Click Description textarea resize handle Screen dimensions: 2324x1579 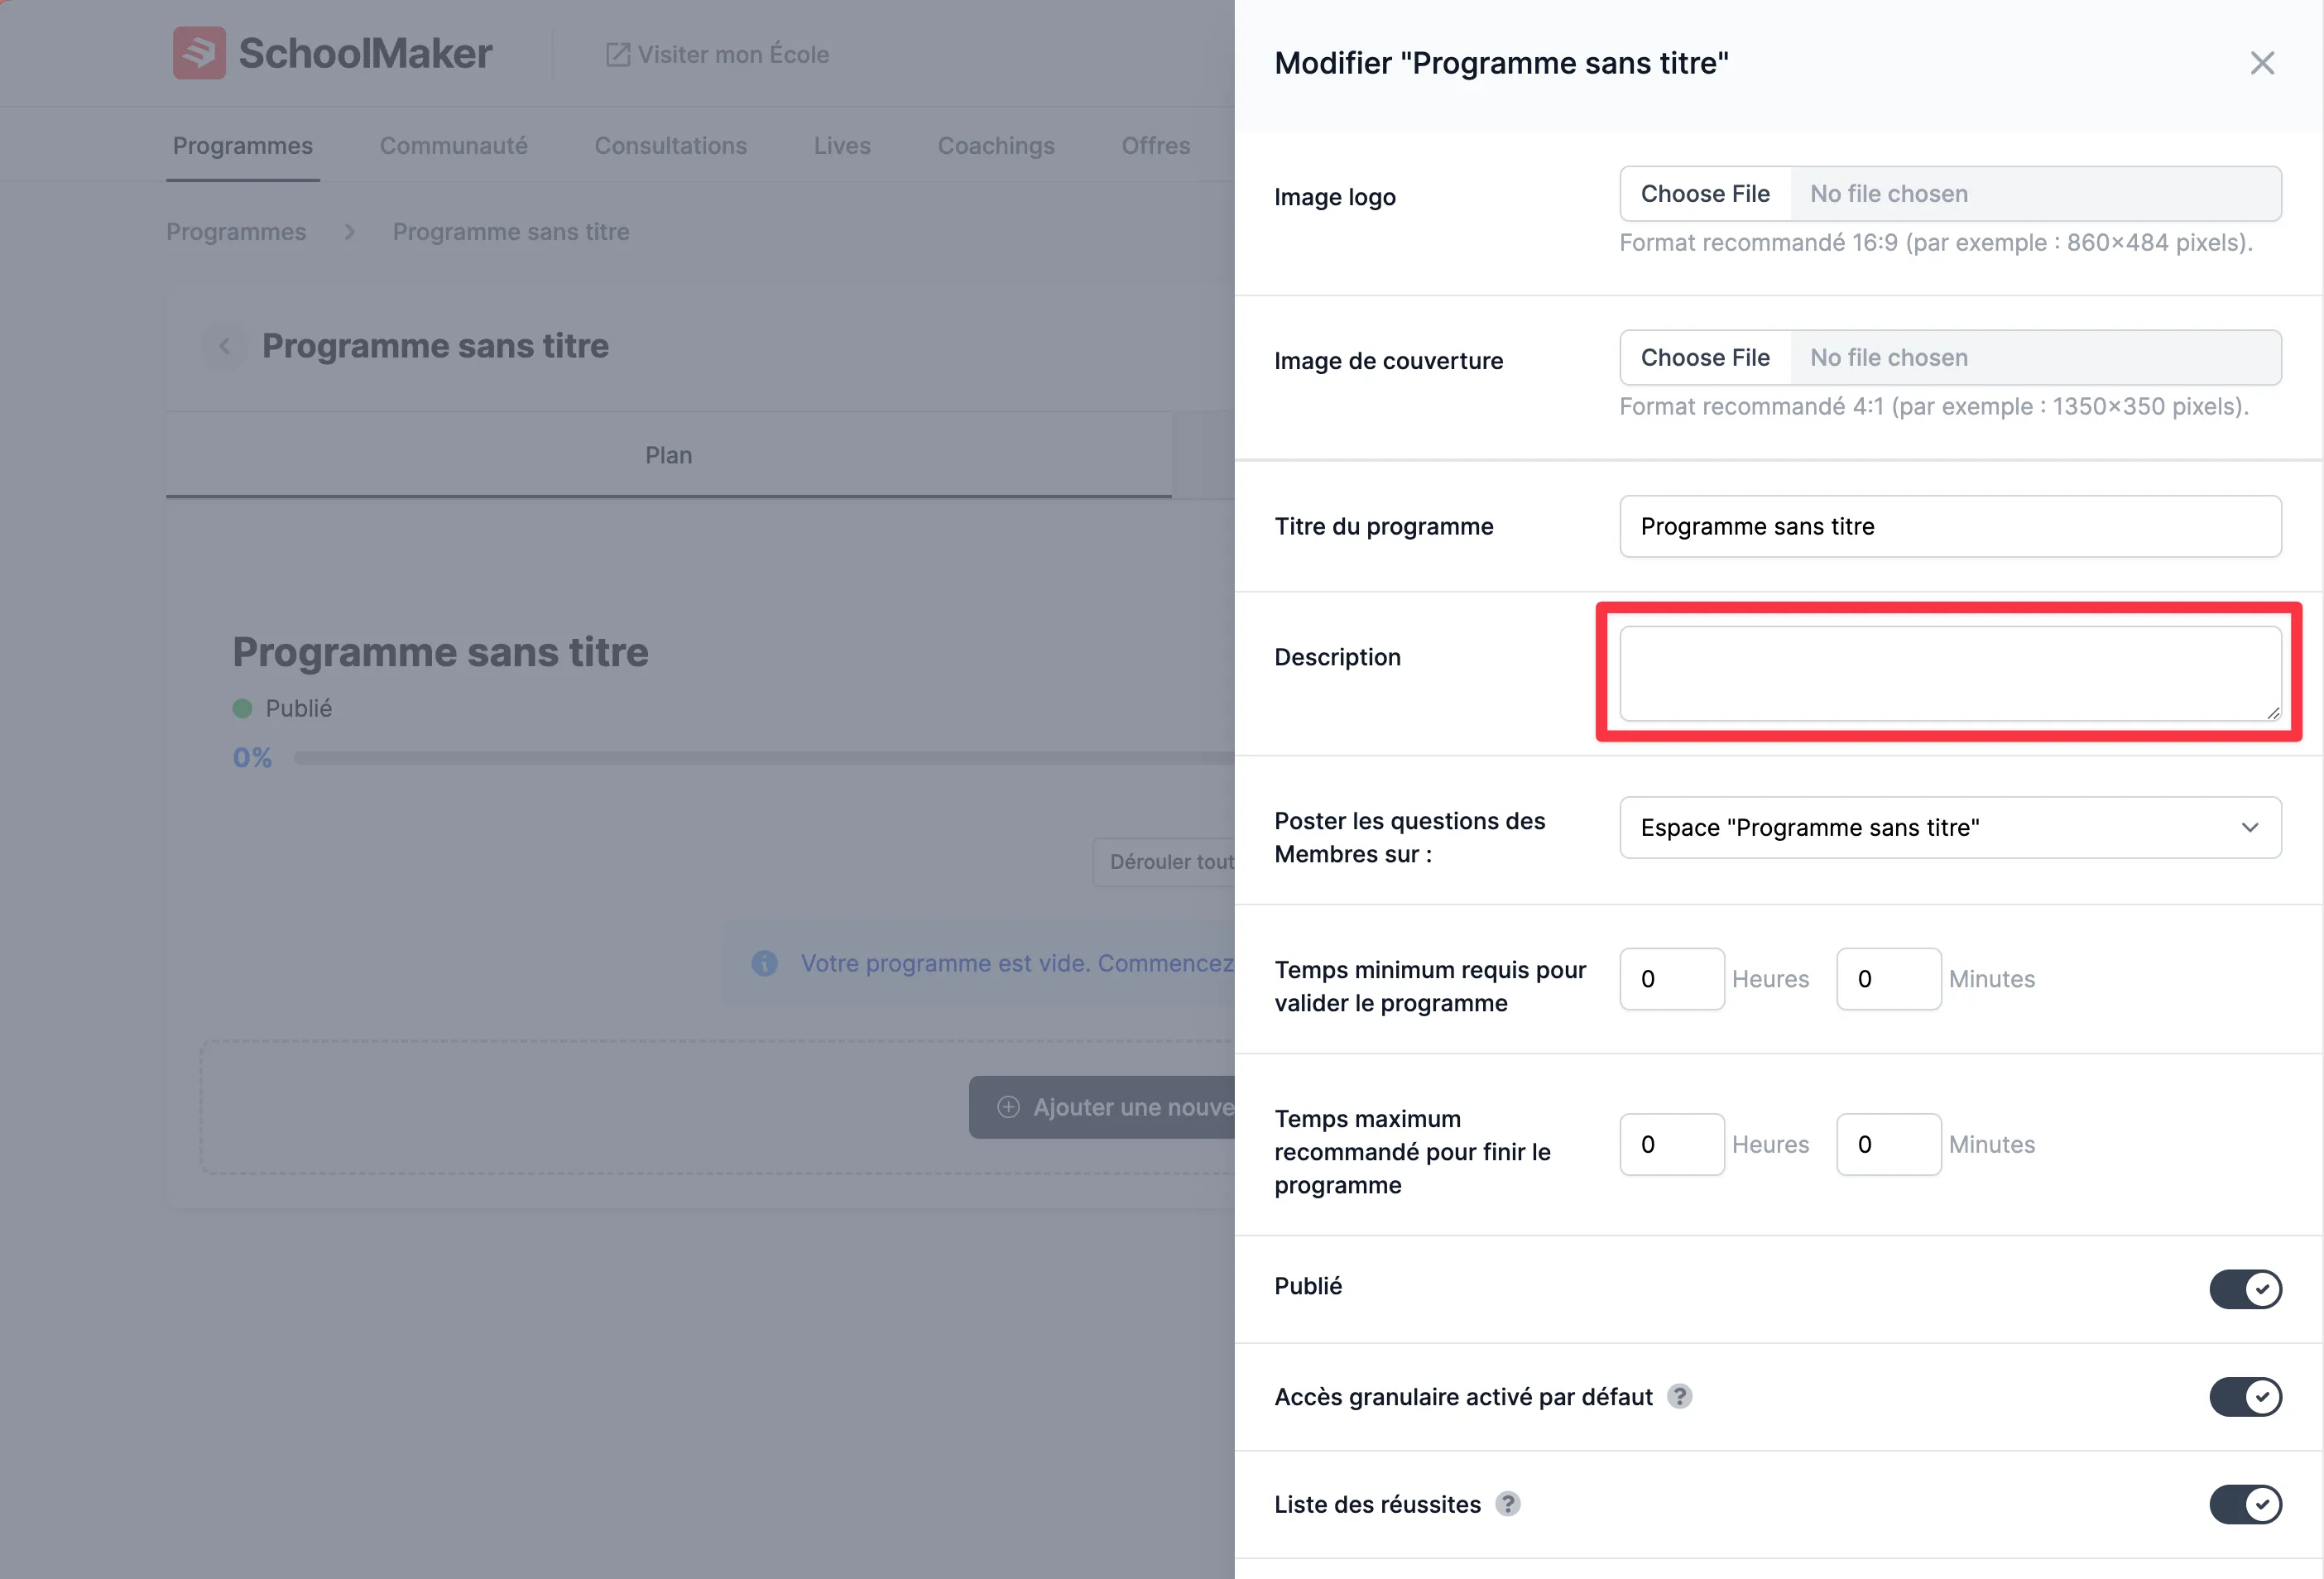coord(2273,713)
